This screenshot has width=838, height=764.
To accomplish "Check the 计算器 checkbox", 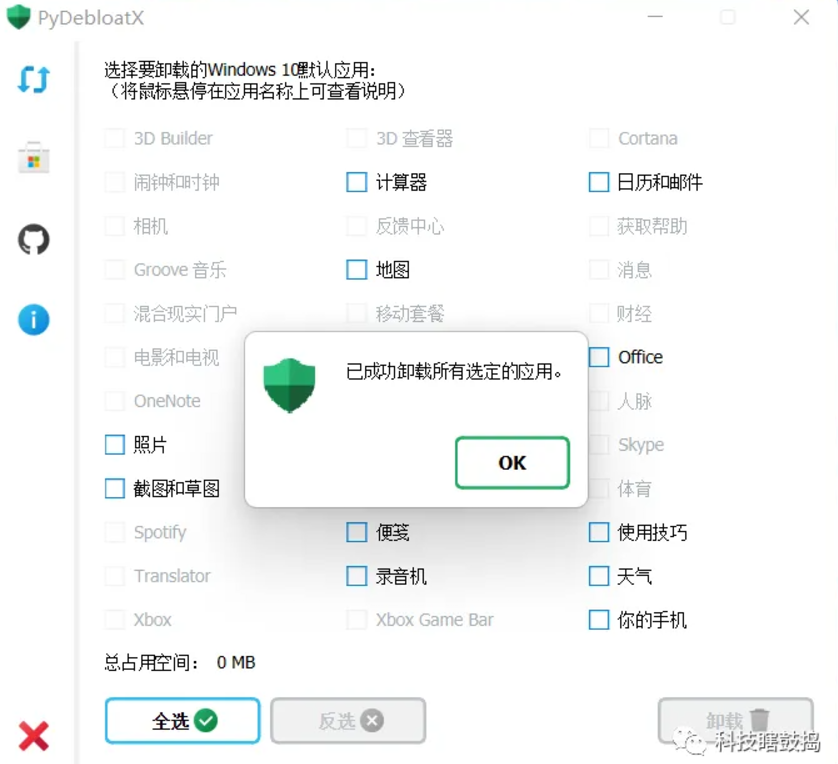I will click(356, 182).
